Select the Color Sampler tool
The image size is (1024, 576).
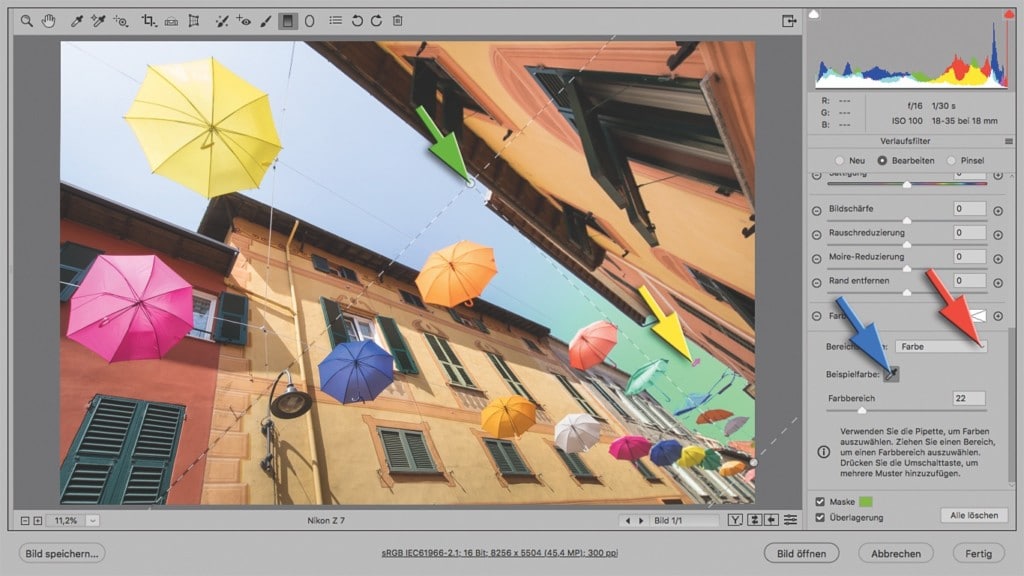tap(98, 21)
